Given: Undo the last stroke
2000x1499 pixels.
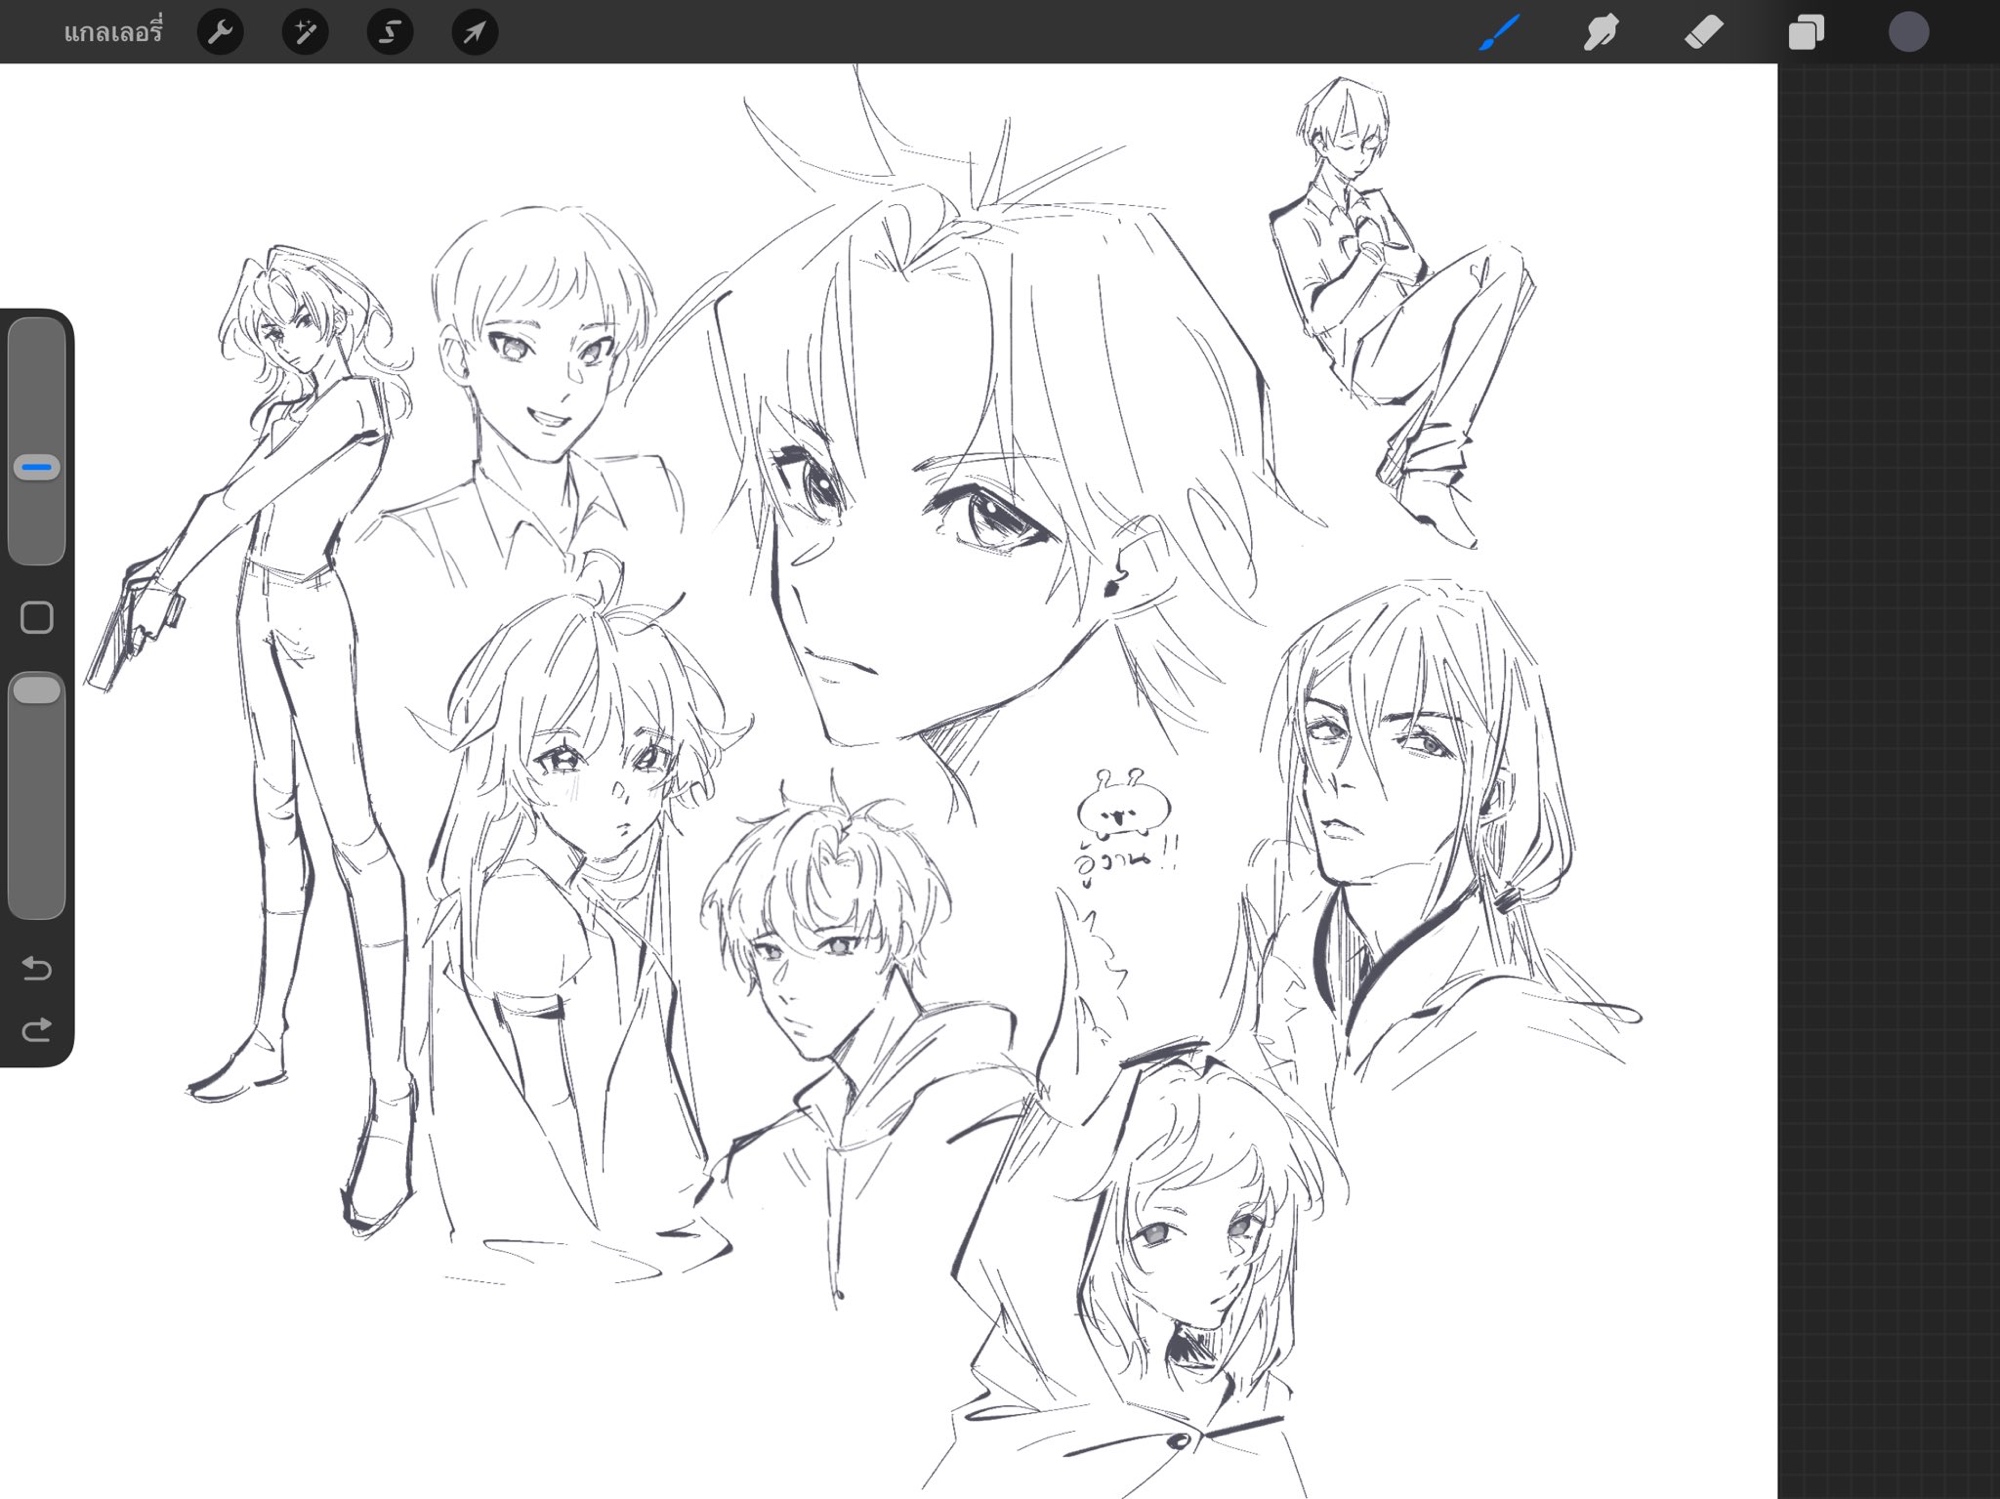Looking at the screenshot, I should point(37,967).
